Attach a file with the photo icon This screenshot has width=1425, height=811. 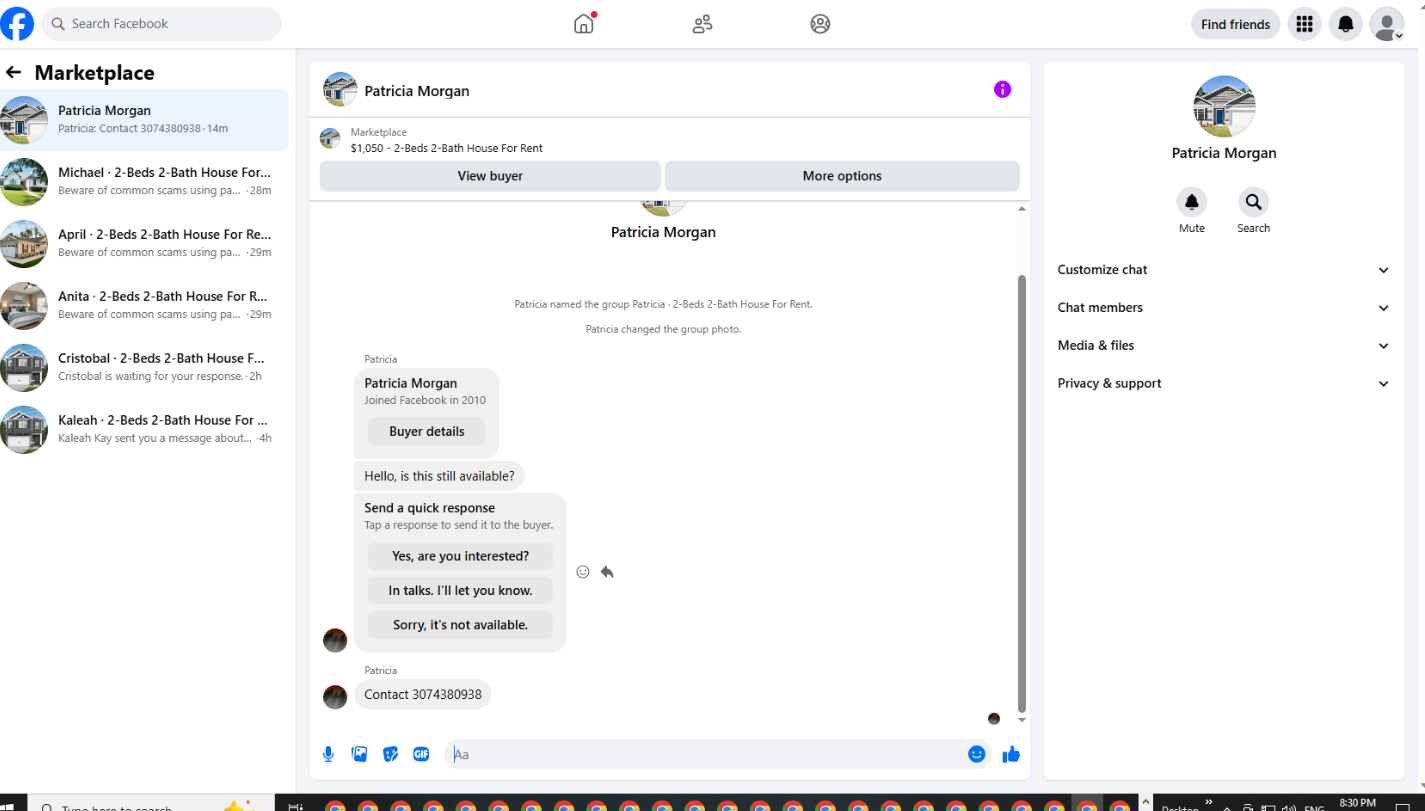[359, 754]
